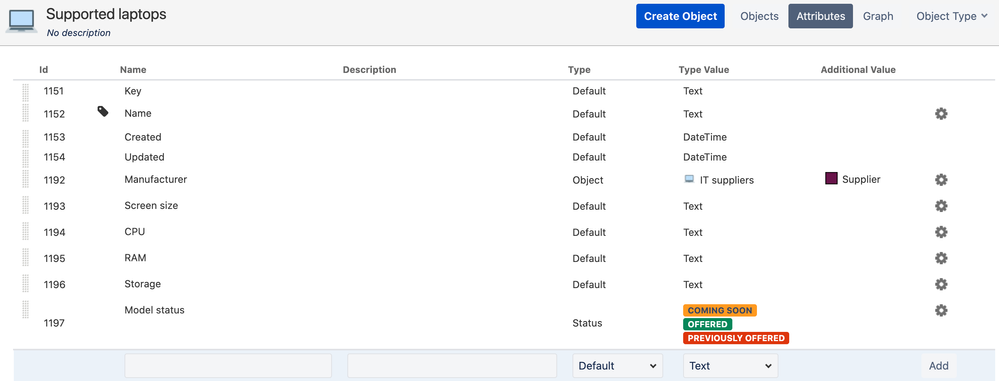The image size is (999, 381).
Task: Click the Screen size attribute name
Action: click(151, 206)
